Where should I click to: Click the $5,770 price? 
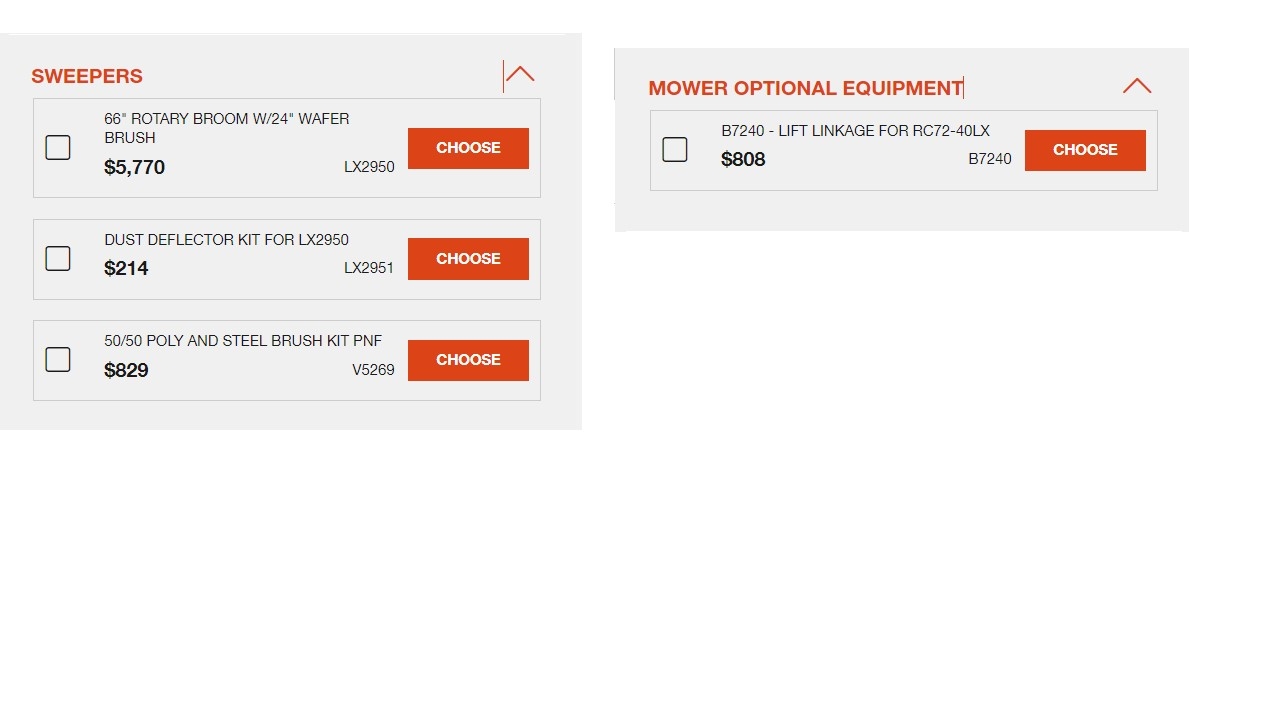[x=134, y=167]
